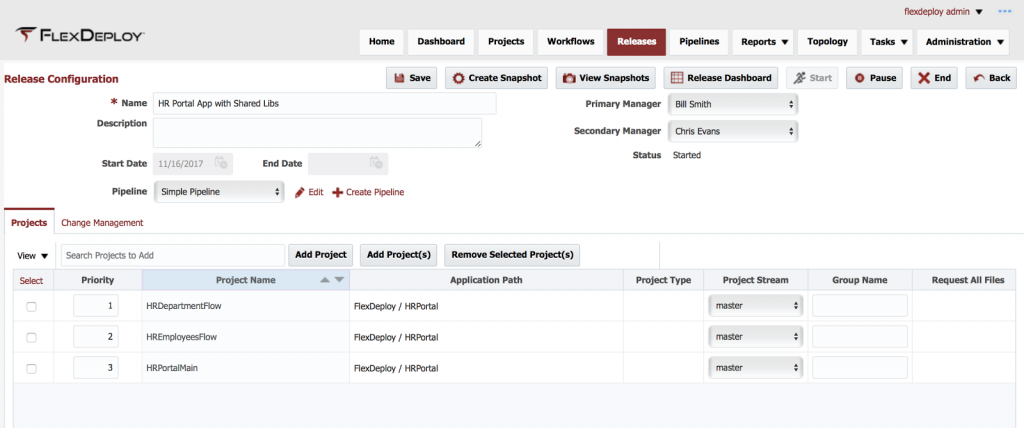Click the Add Project(s) button
This screenshot has height=428, width=1024.
(x=398, y=255)
